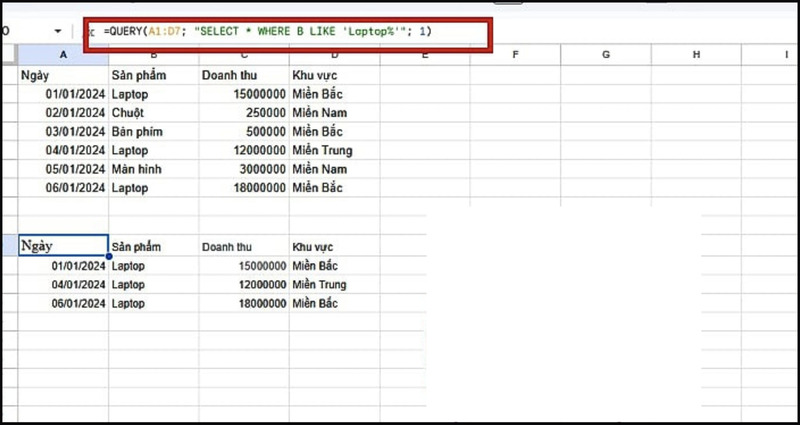The height and width of the screenshot is (425, 800).
Task: Select column G header
Action: [606, 55]
